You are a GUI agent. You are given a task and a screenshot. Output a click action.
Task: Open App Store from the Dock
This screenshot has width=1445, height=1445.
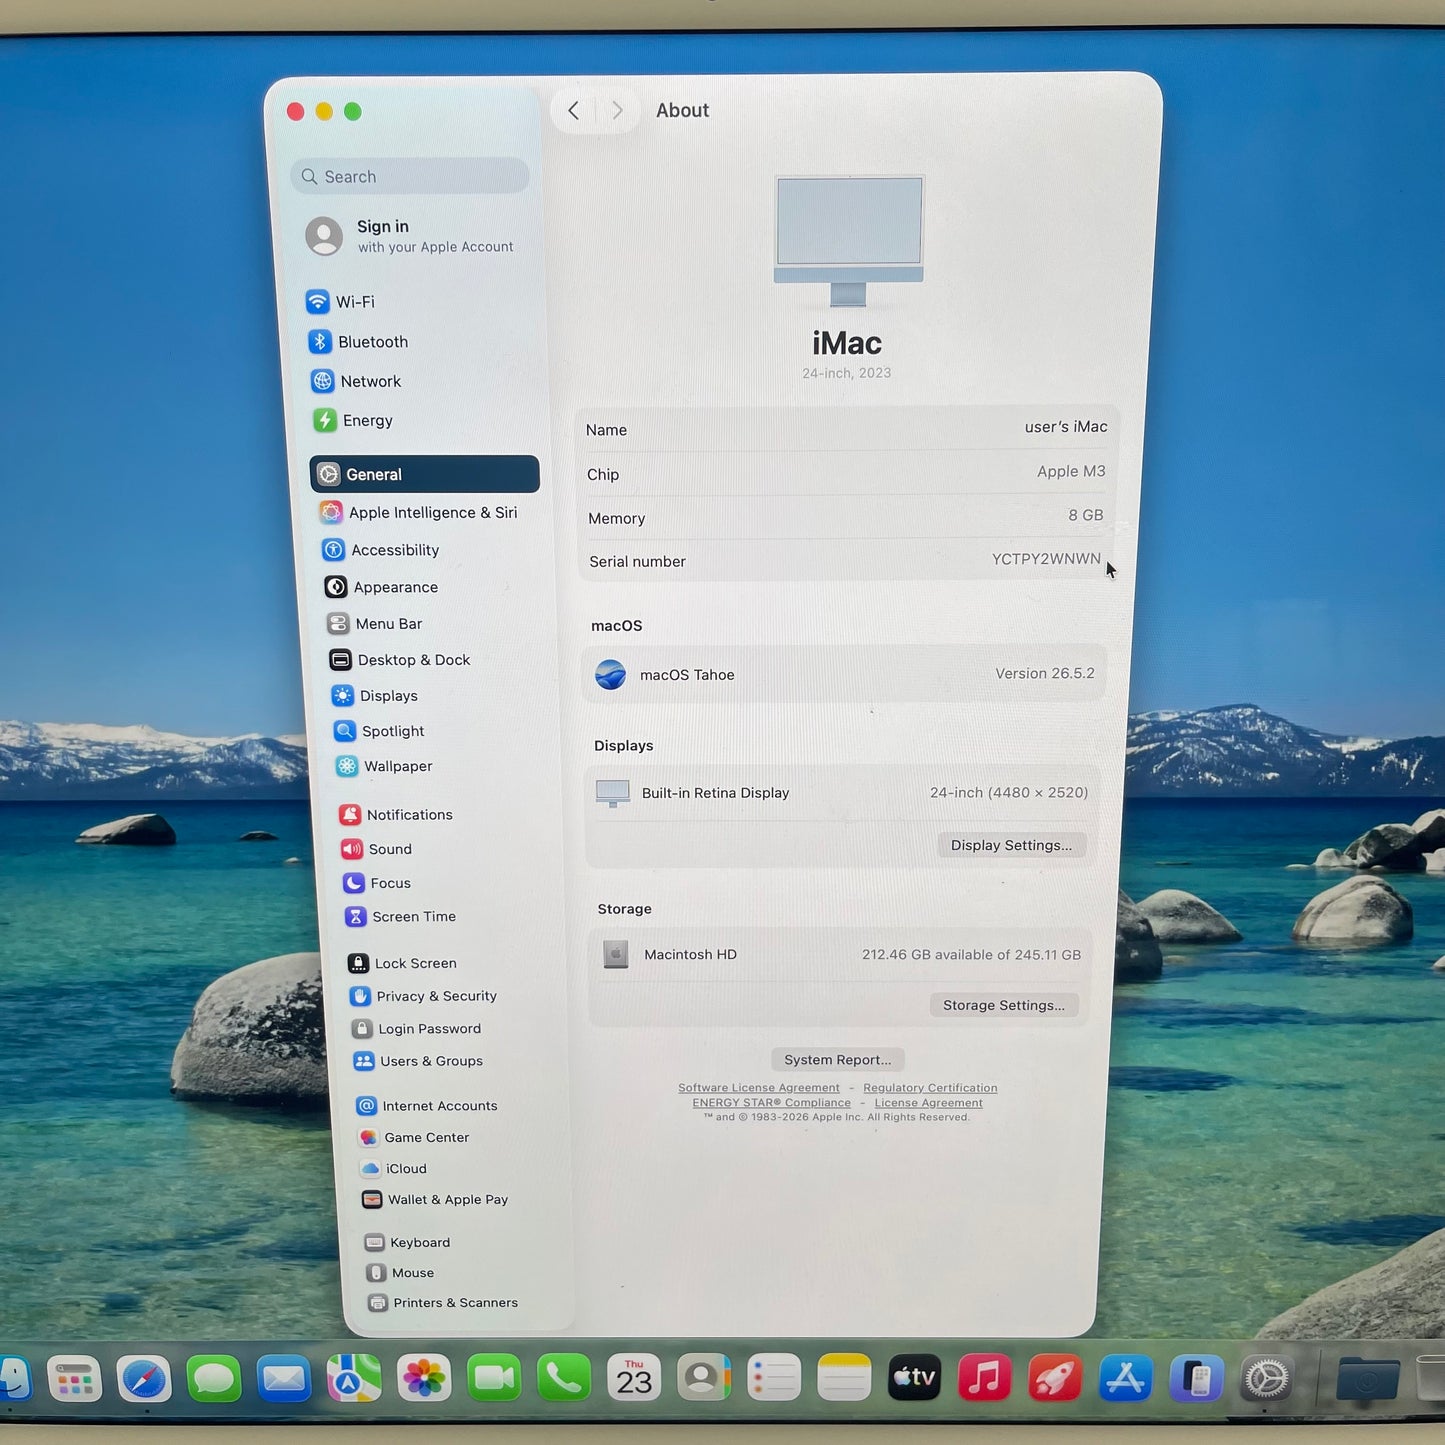pos(1125,1380)
